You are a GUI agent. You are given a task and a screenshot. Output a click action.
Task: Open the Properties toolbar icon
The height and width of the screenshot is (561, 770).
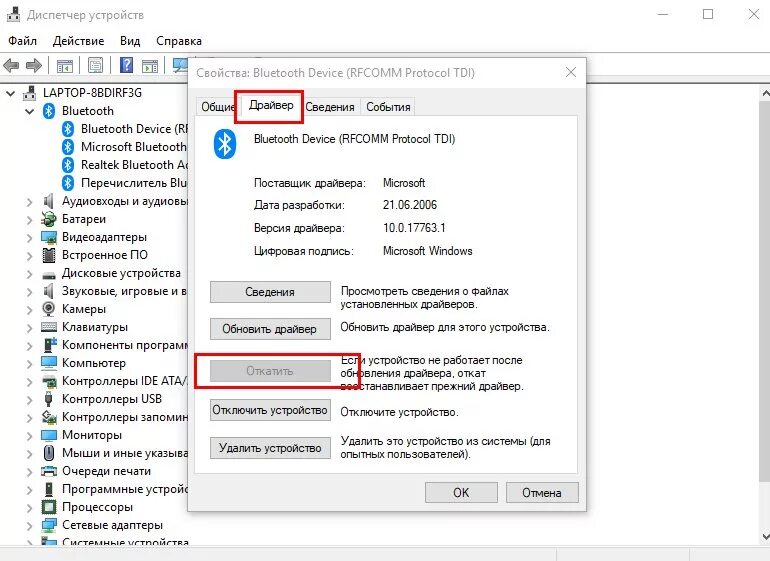pos(95,65)
